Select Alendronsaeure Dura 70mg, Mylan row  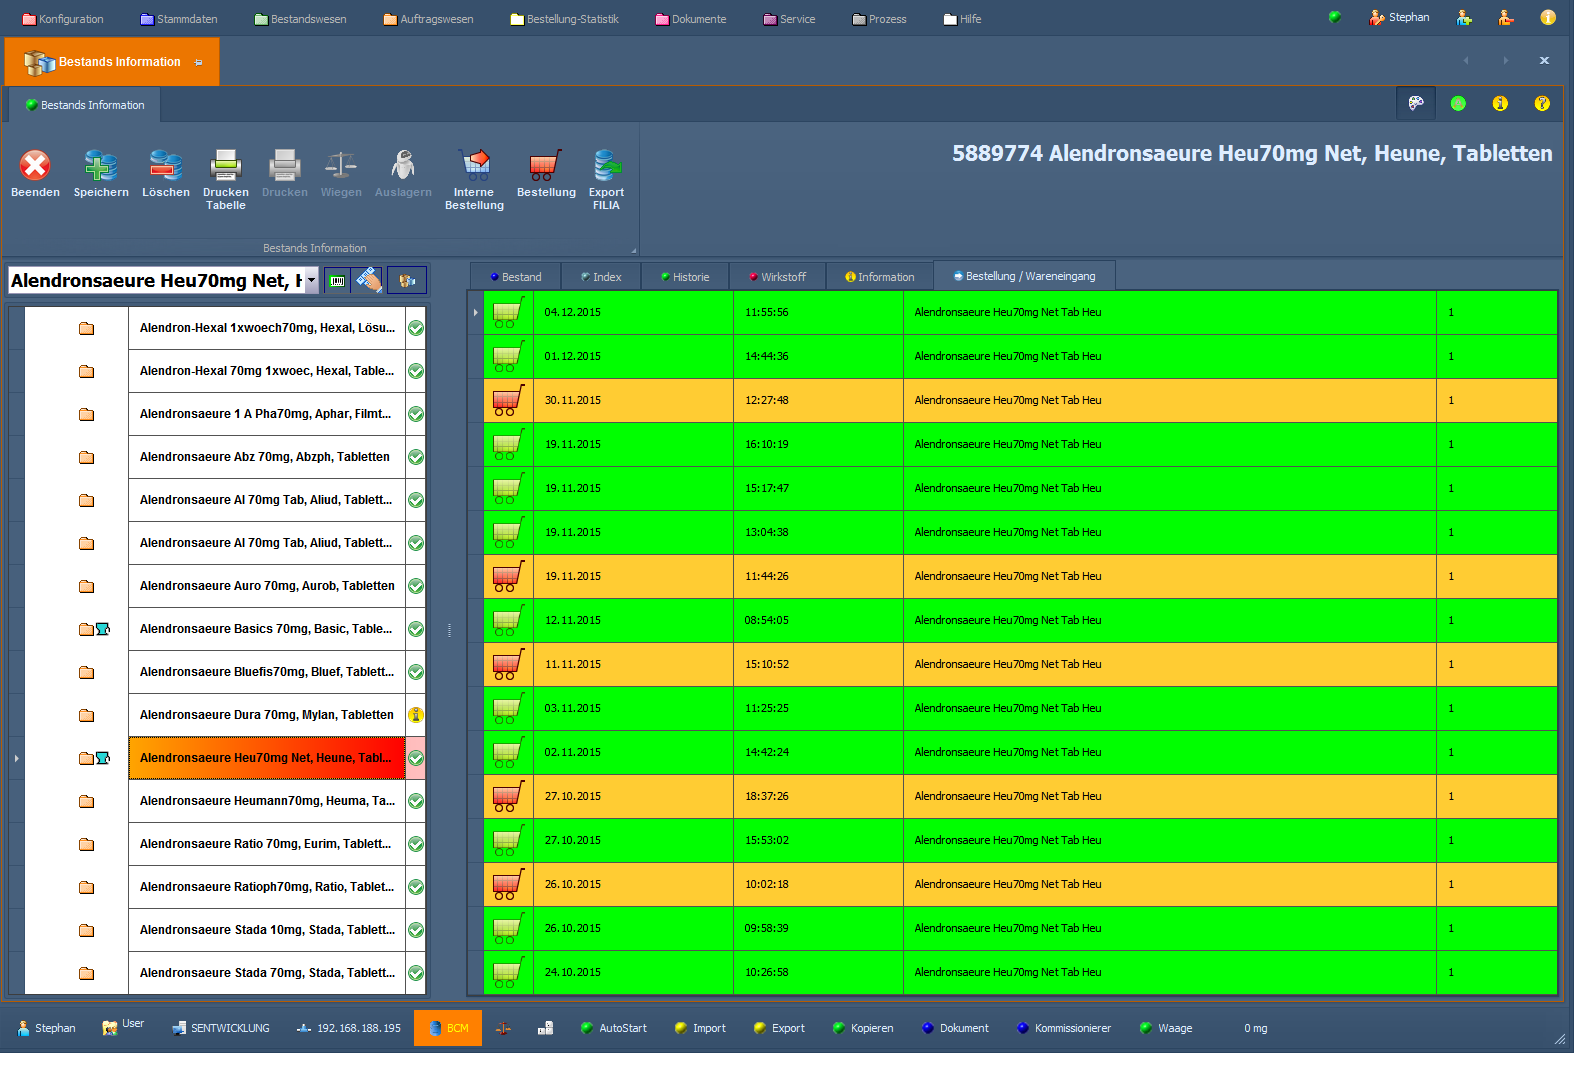tap(266, 715)
